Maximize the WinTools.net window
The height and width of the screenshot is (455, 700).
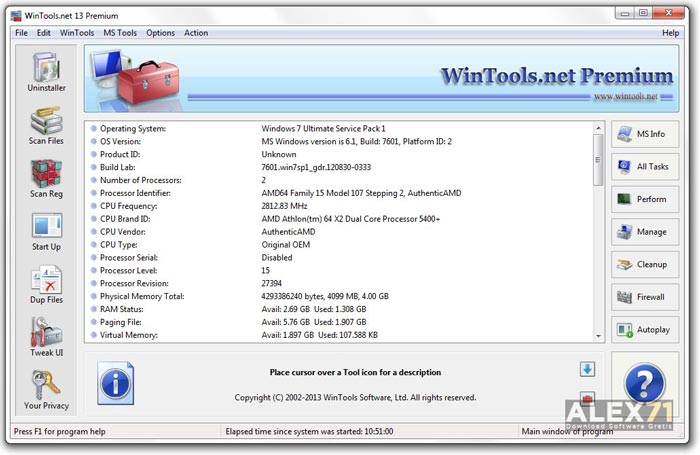pyautogui.click(x=643, y=13)
